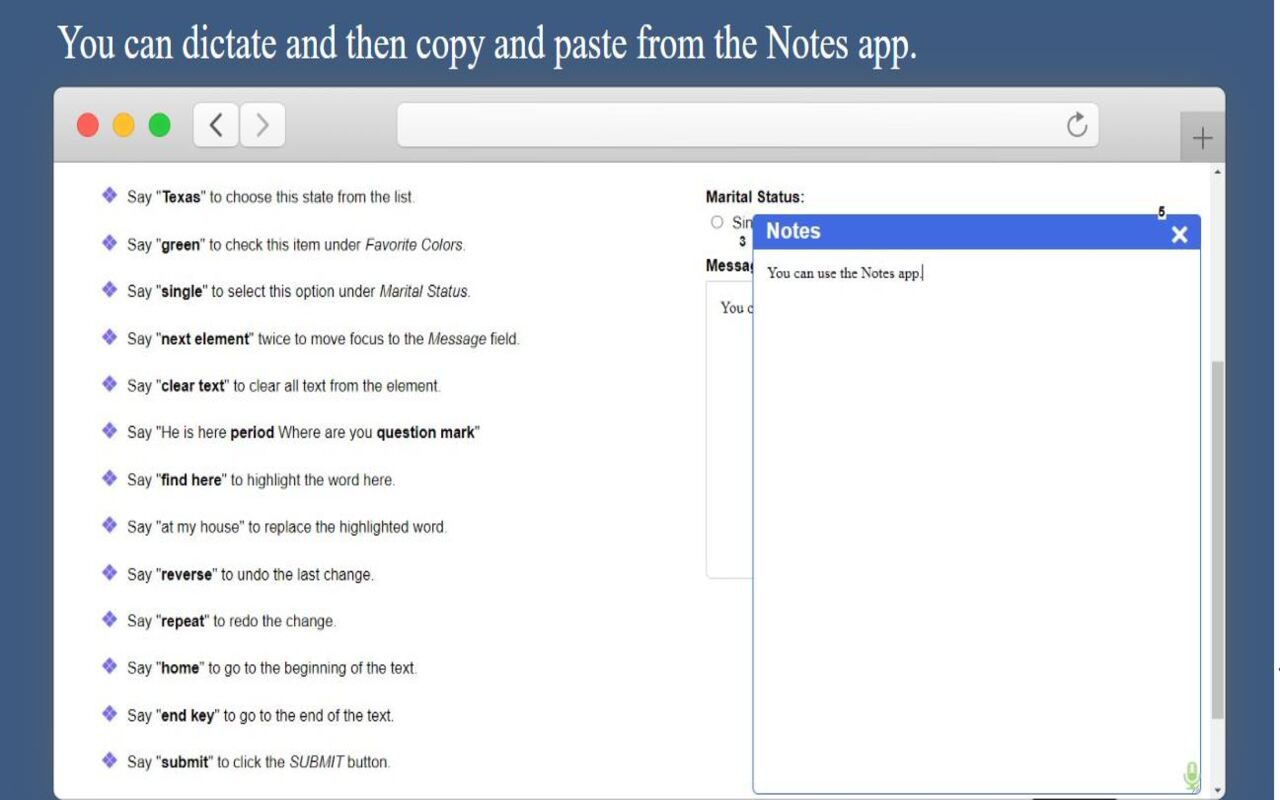
Task: Close the Notes popup with the X
Action: click(x=1179, y=235)
